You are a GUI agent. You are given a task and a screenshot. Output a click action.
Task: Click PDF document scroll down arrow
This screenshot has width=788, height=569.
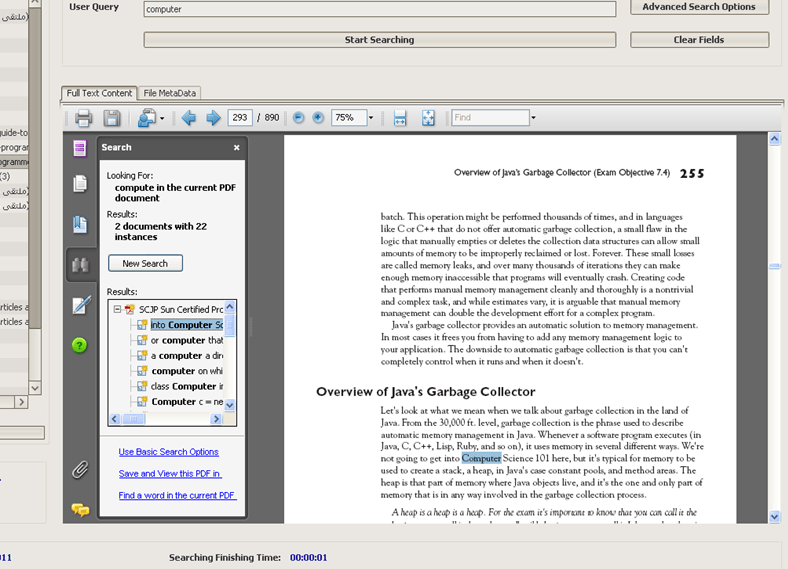pos(774,516)
